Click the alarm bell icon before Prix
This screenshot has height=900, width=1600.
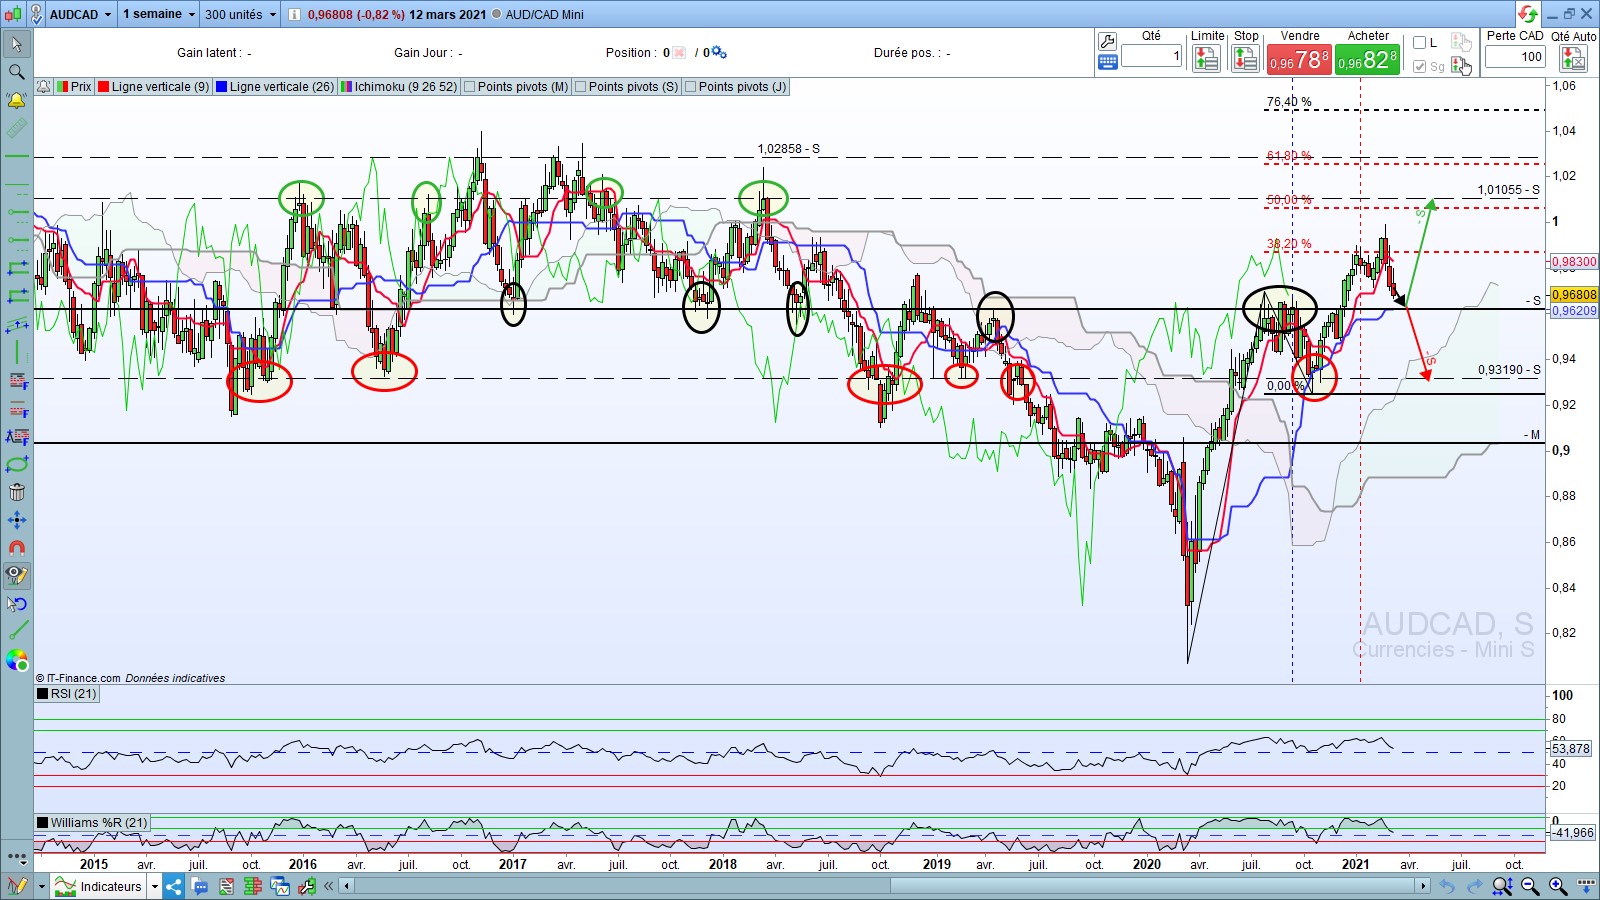[44, 87]
